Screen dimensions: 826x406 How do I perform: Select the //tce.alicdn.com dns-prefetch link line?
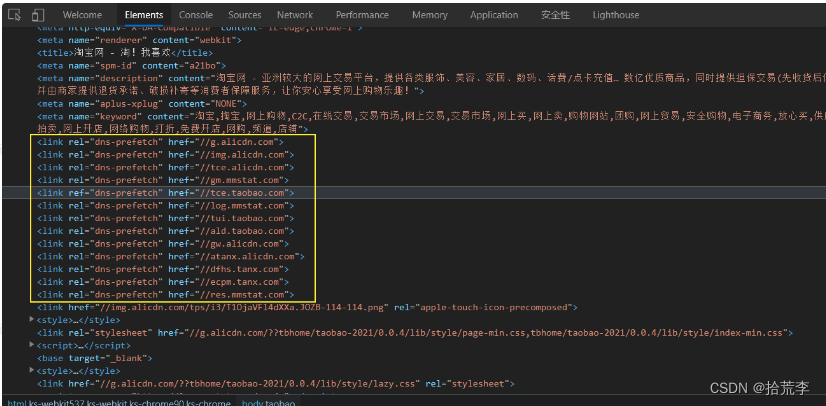pyautogui.click(x=165, y=167)
